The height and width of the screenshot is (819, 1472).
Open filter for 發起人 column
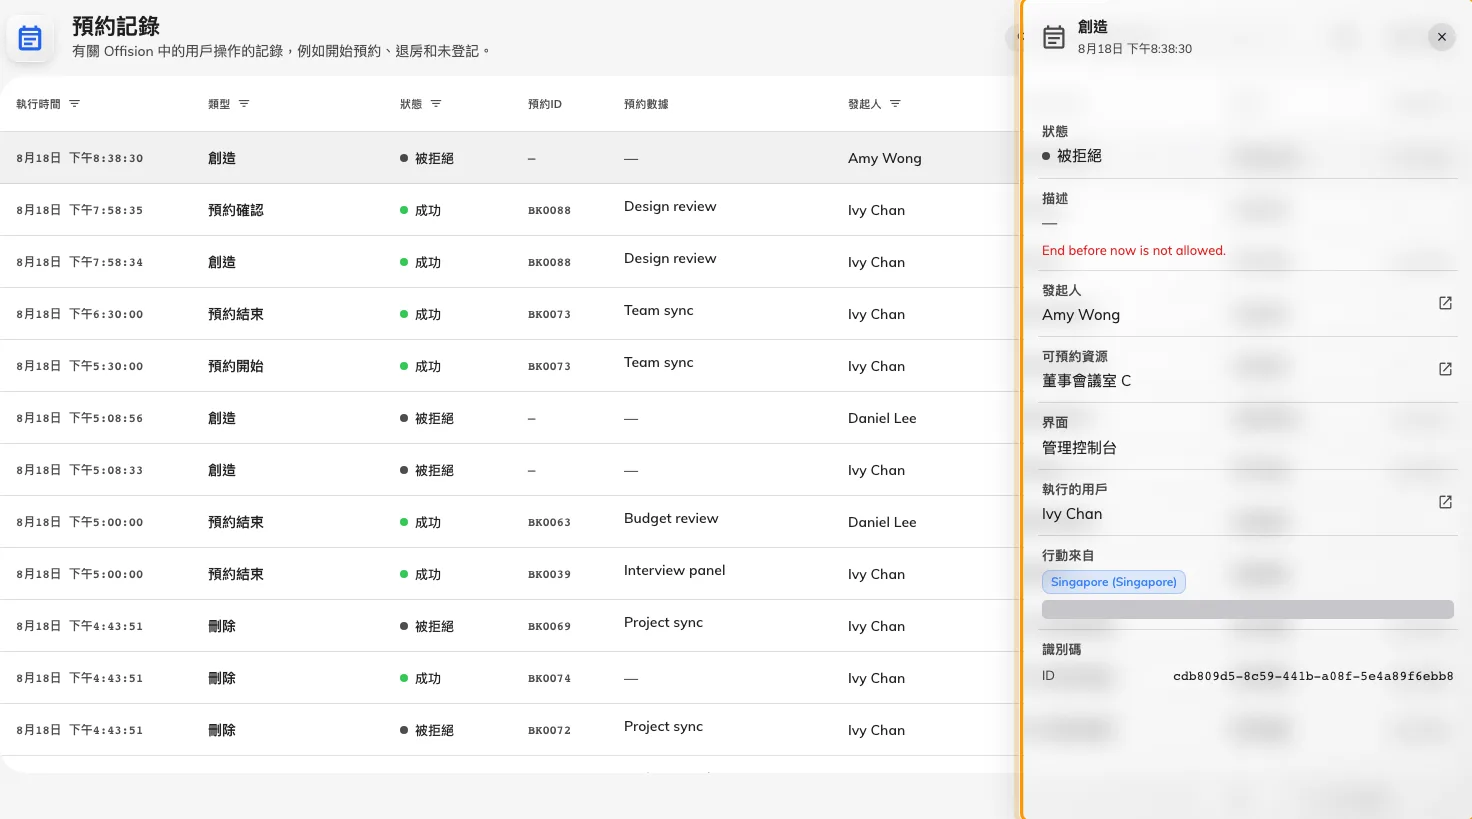point(895,104)
